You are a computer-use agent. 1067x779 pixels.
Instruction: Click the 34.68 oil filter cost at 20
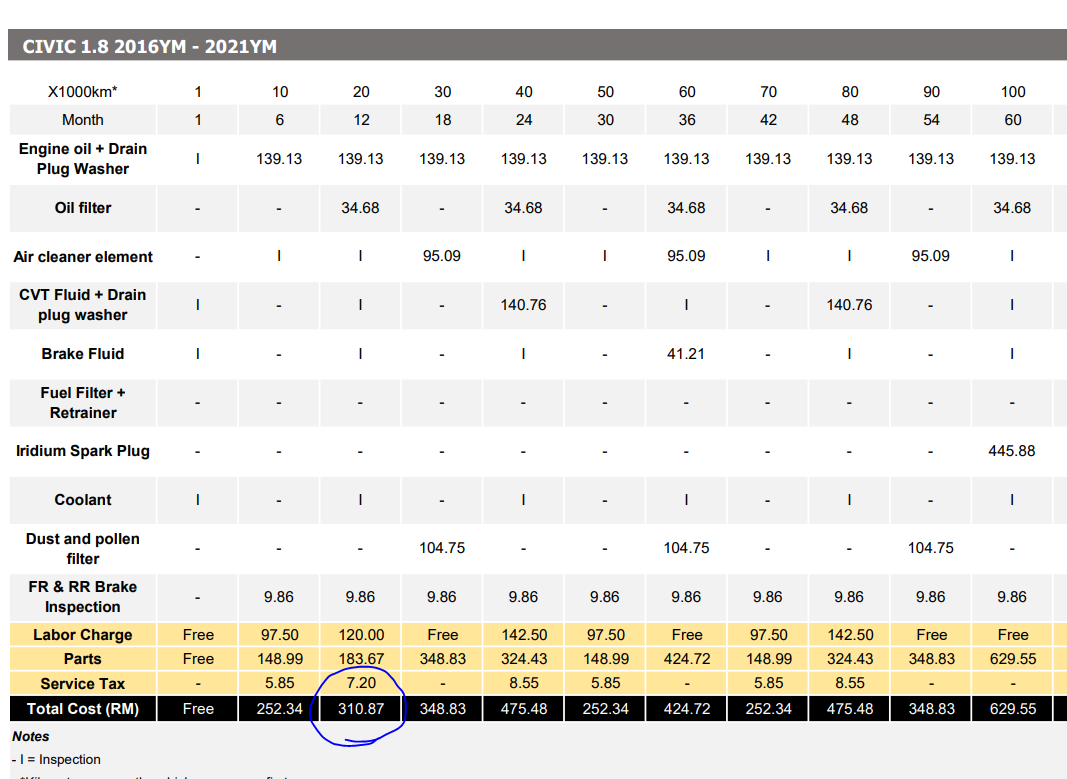point(360,208)
